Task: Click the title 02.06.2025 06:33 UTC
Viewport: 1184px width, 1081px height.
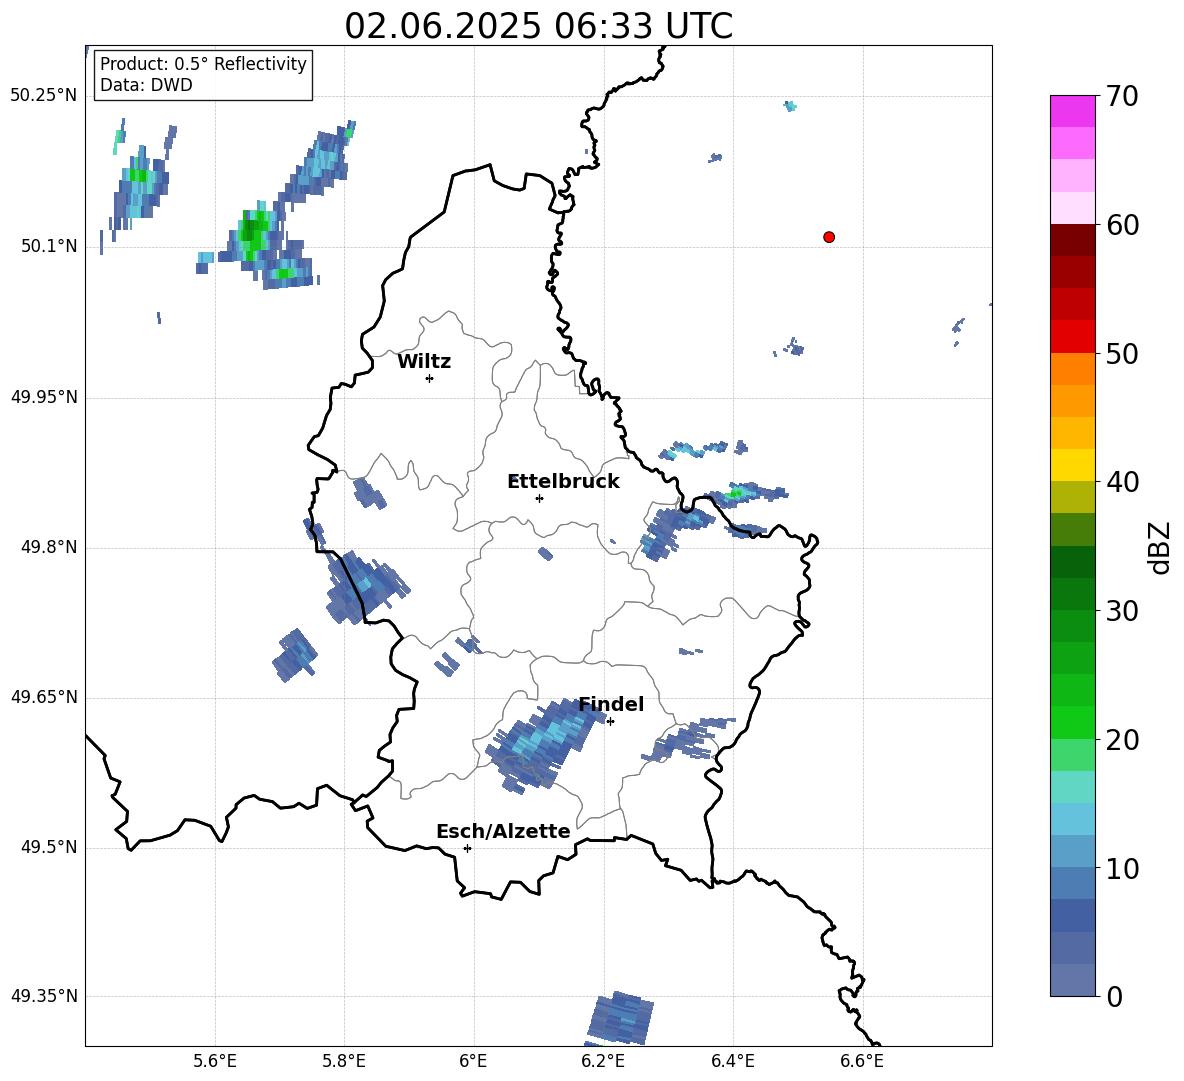Action: click(x=538, y=26)
